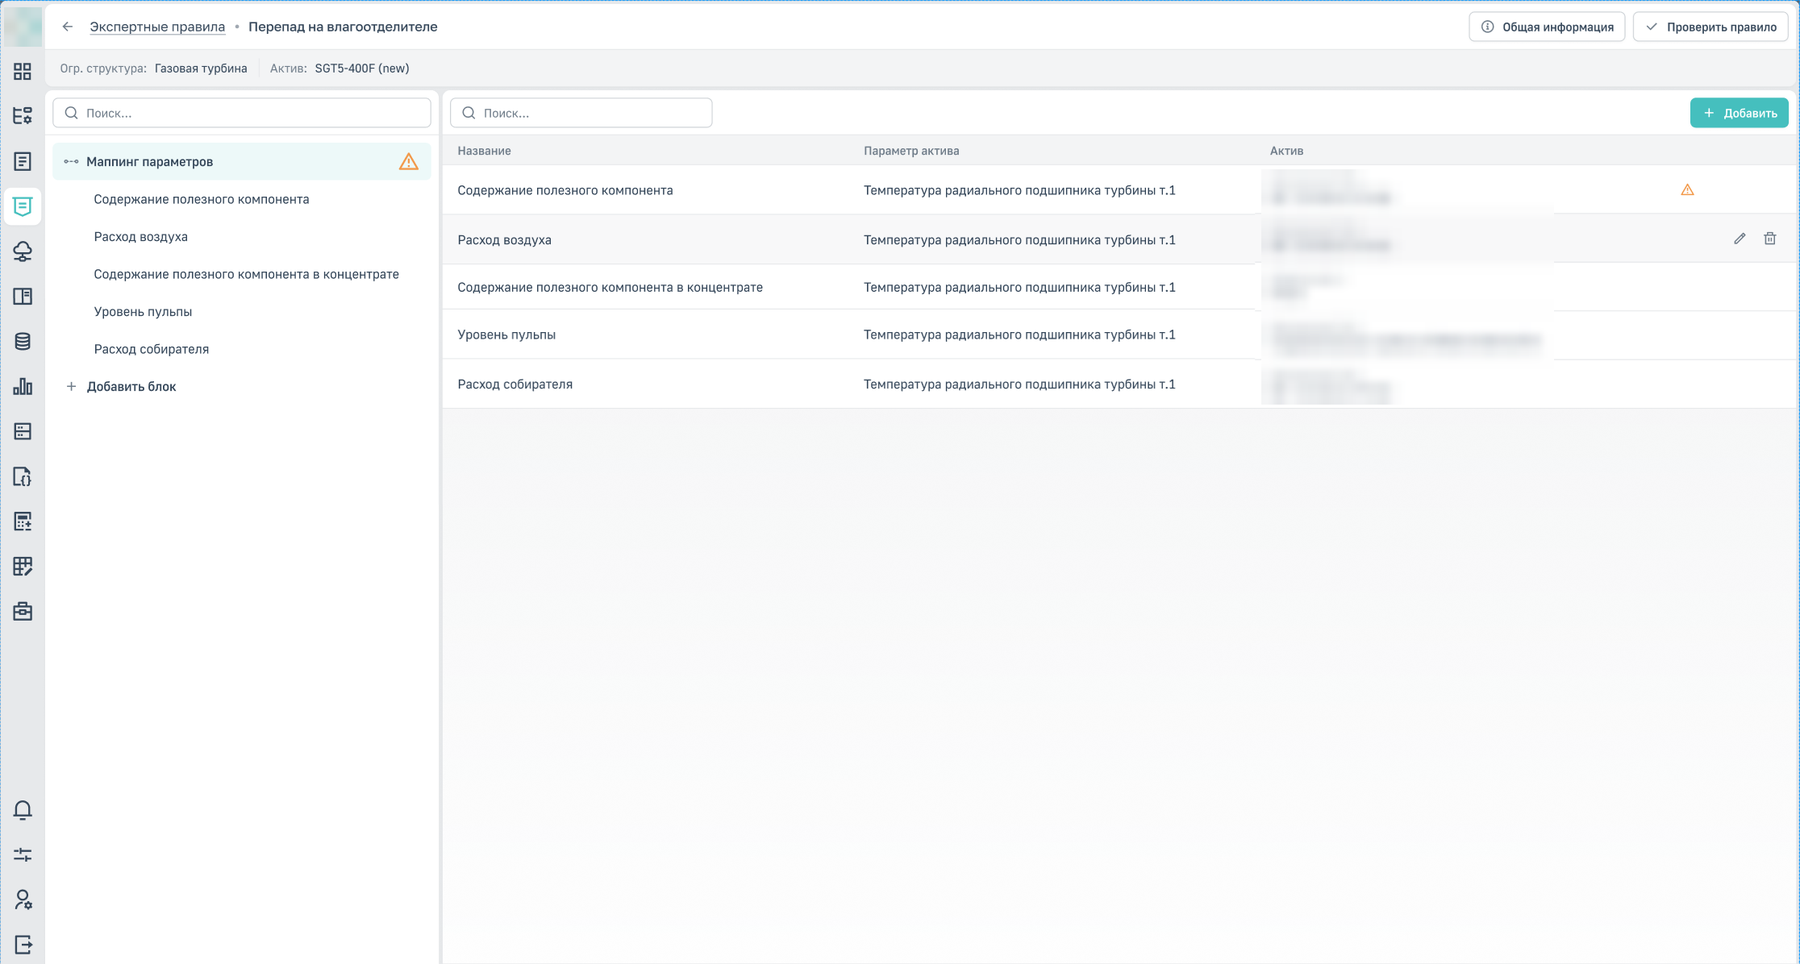
Task: Delete the Расход воздуха row with trash icon
Action: tap(1770, 239)
